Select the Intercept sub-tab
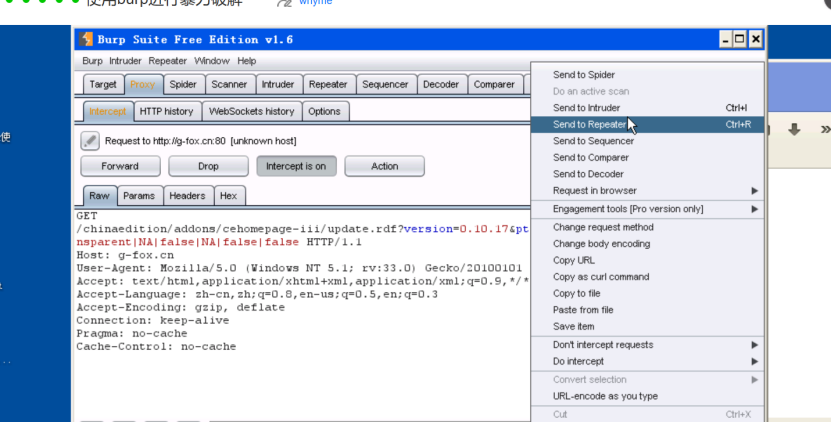831x423 pixels. [108, 111]
